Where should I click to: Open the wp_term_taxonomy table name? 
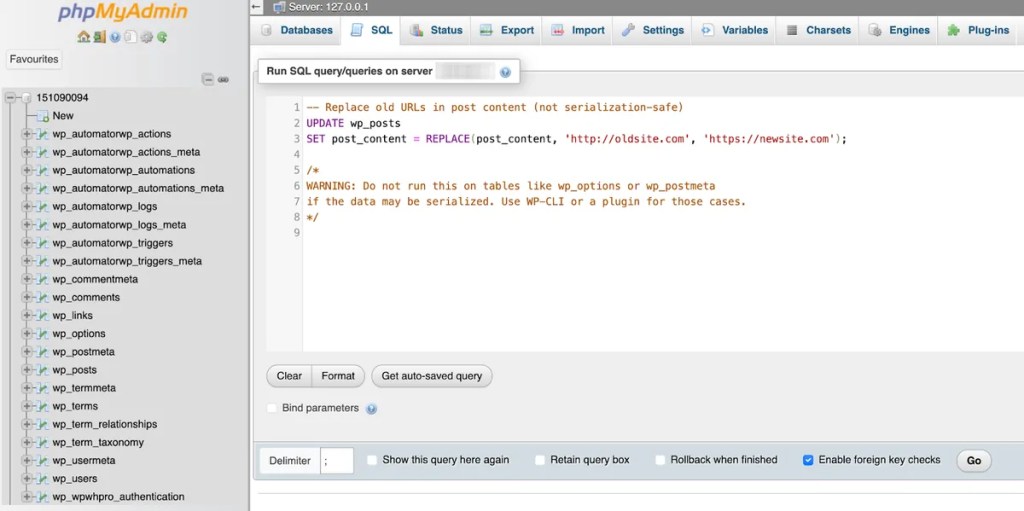(98, 442)
